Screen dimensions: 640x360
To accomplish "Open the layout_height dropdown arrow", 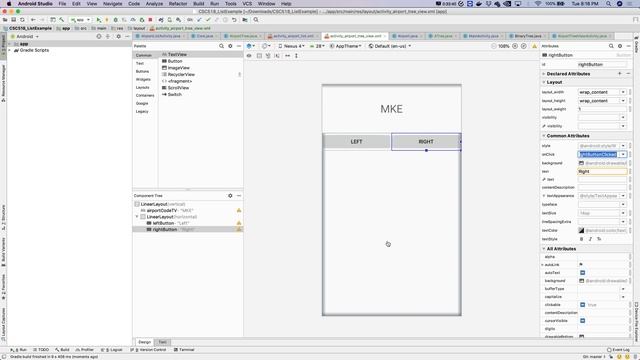I will [x=623, y=101].
